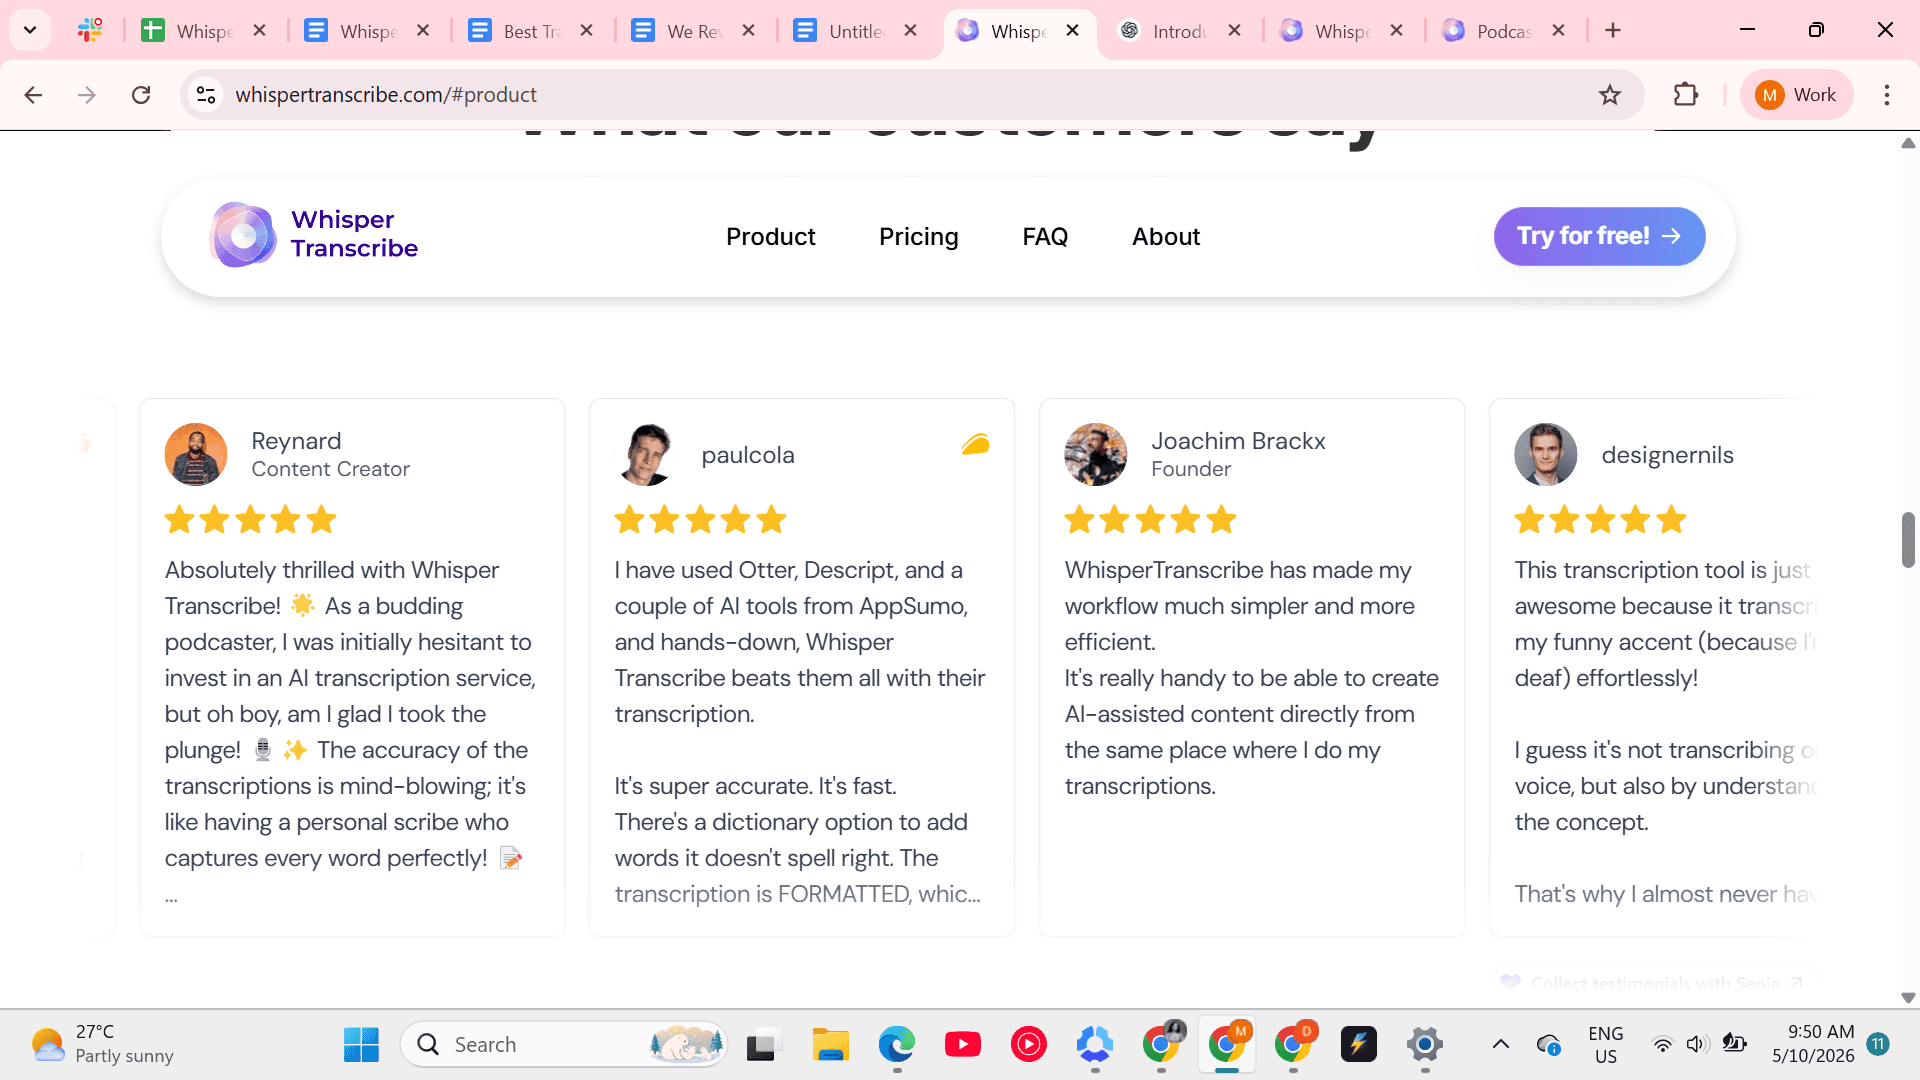Open the lightning bolt app in the taskbar

pyautogui.click(x=1358, y=1044)
